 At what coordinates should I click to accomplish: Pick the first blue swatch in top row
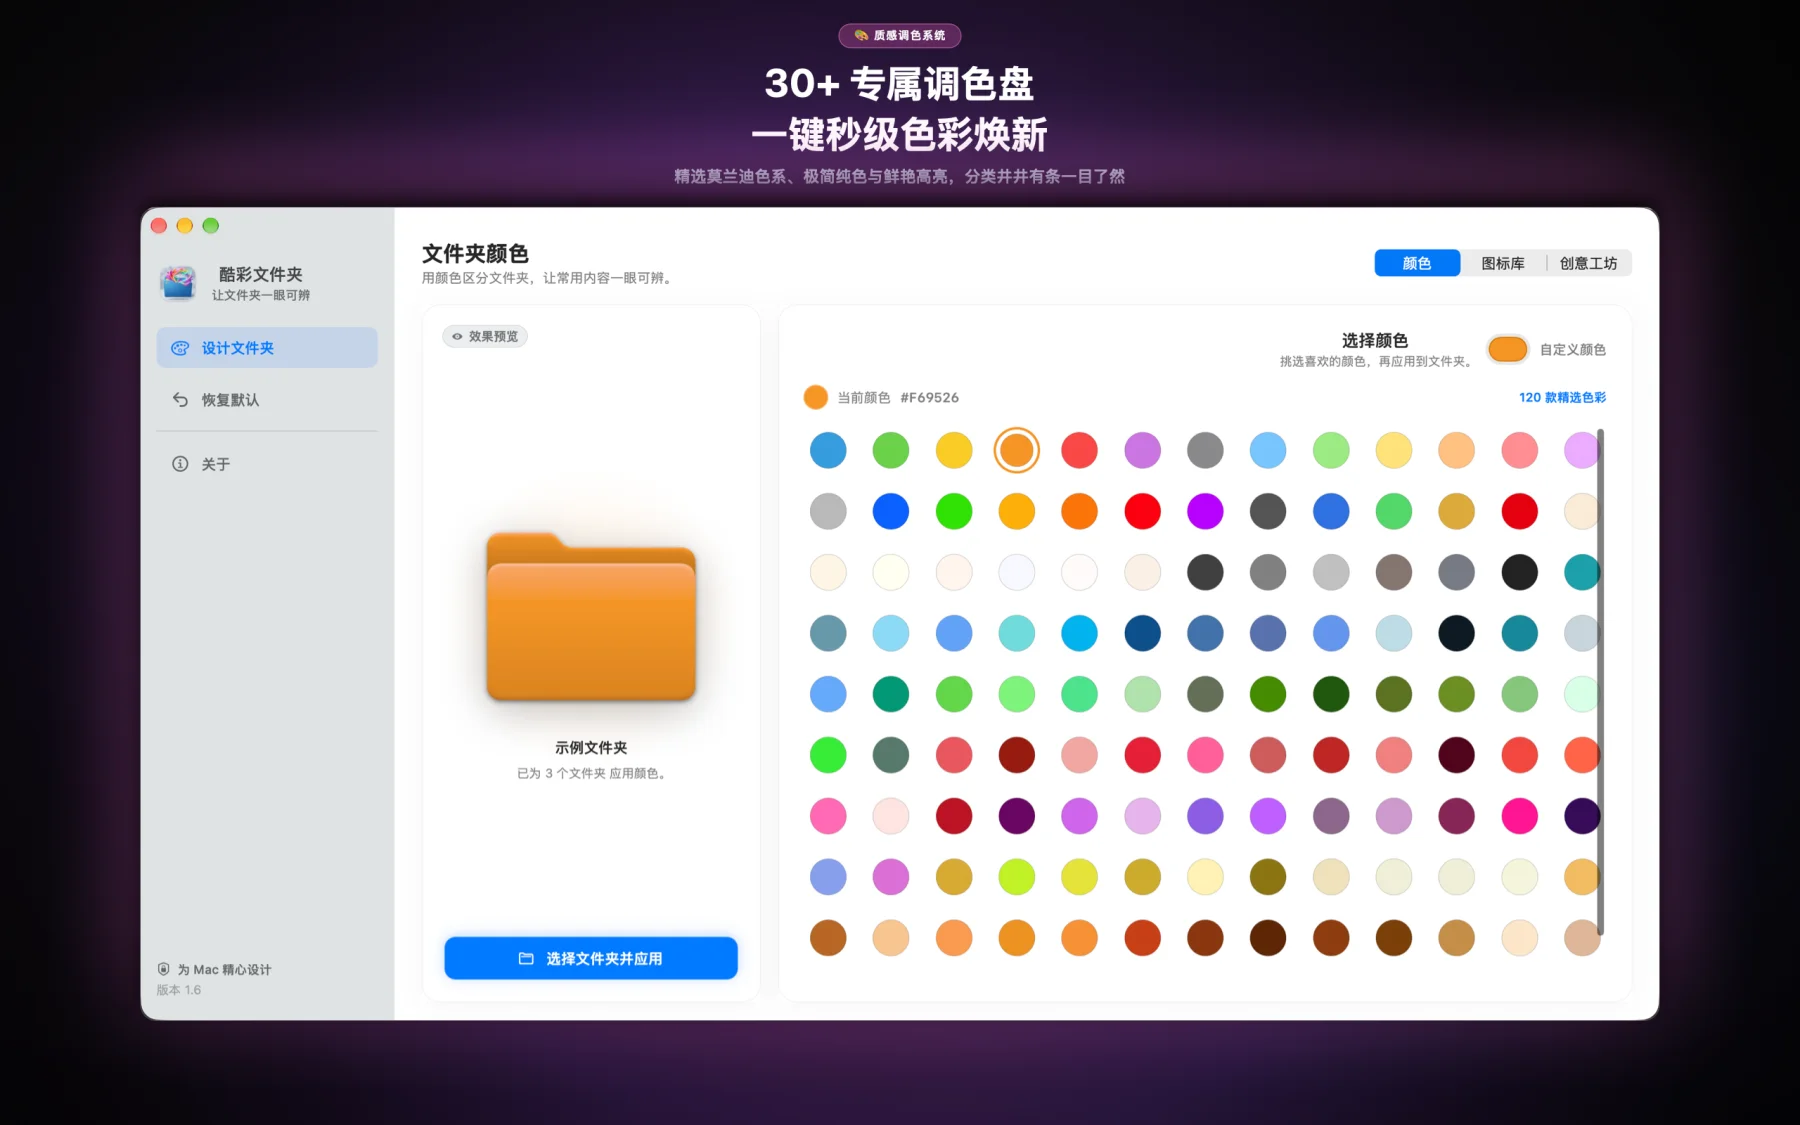point(828,450)
